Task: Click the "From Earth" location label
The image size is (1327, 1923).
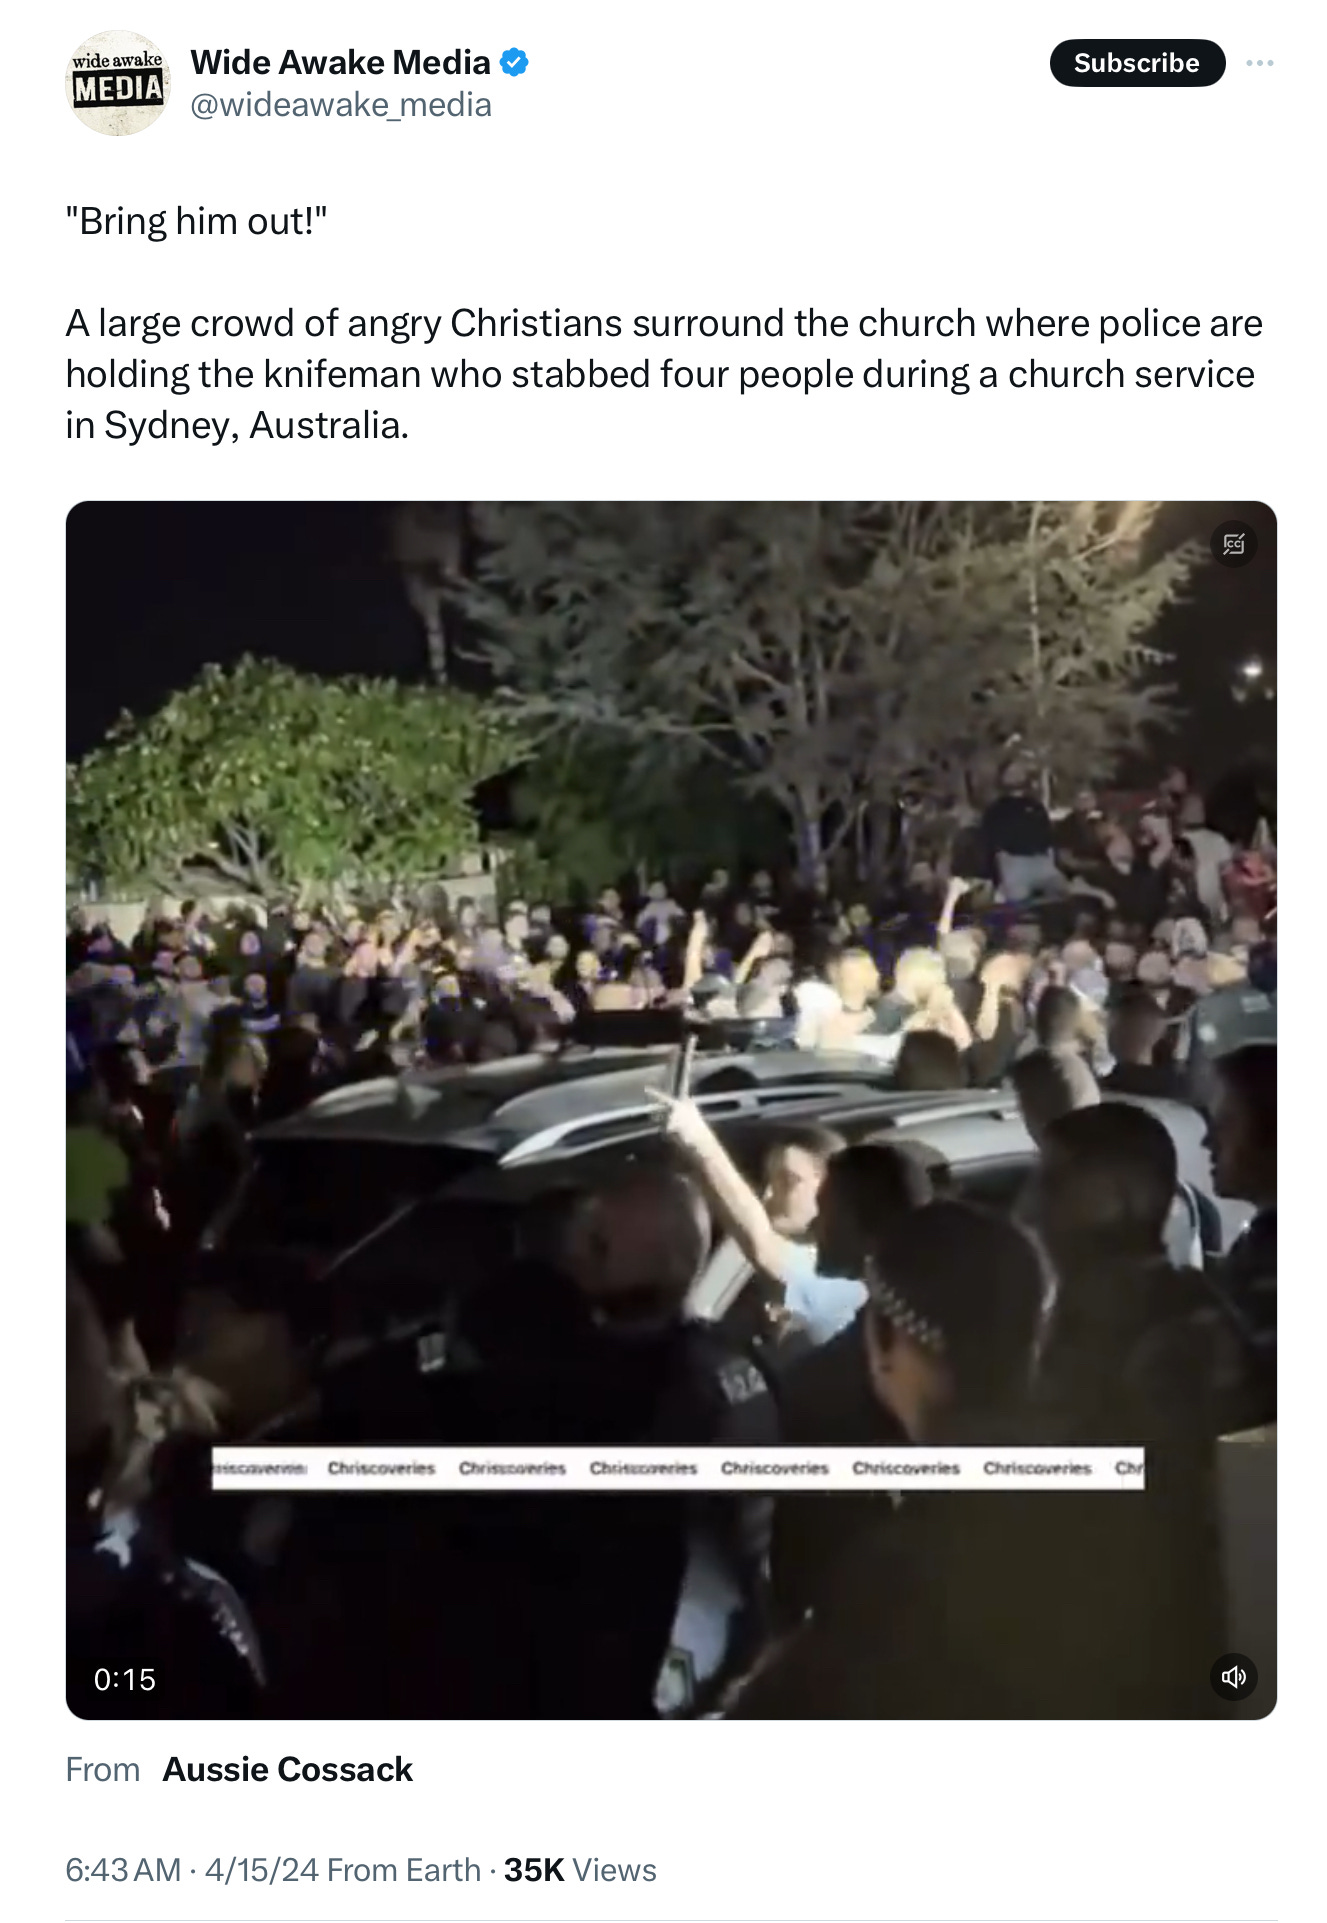Action: 404,1870
